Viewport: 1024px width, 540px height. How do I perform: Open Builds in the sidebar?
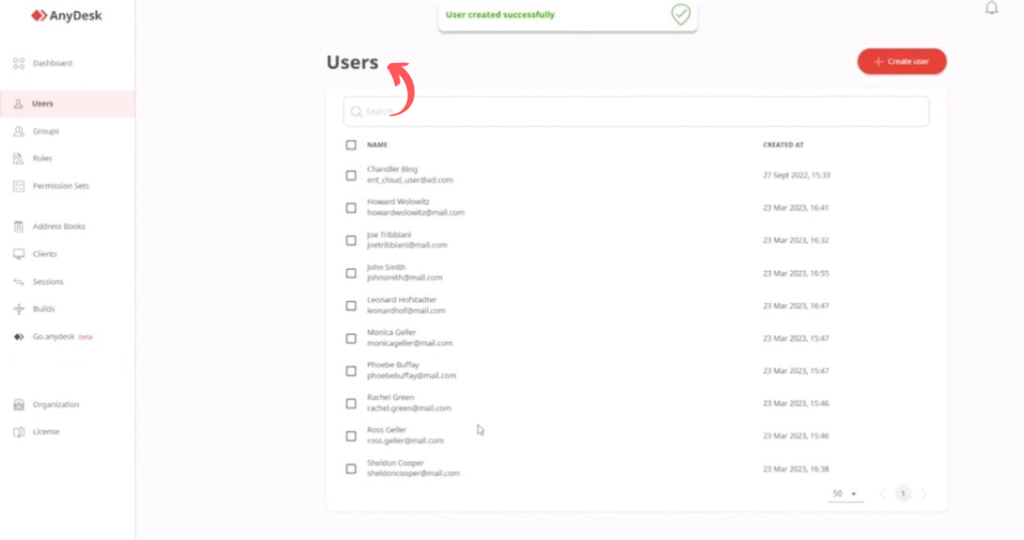[44, 309]
